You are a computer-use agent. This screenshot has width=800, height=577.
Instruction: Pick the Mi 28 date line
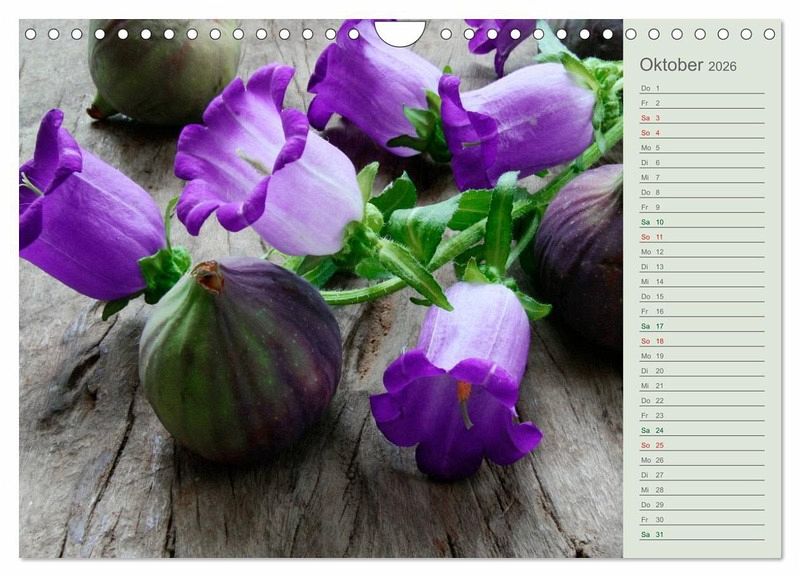[x=701, y=490]
